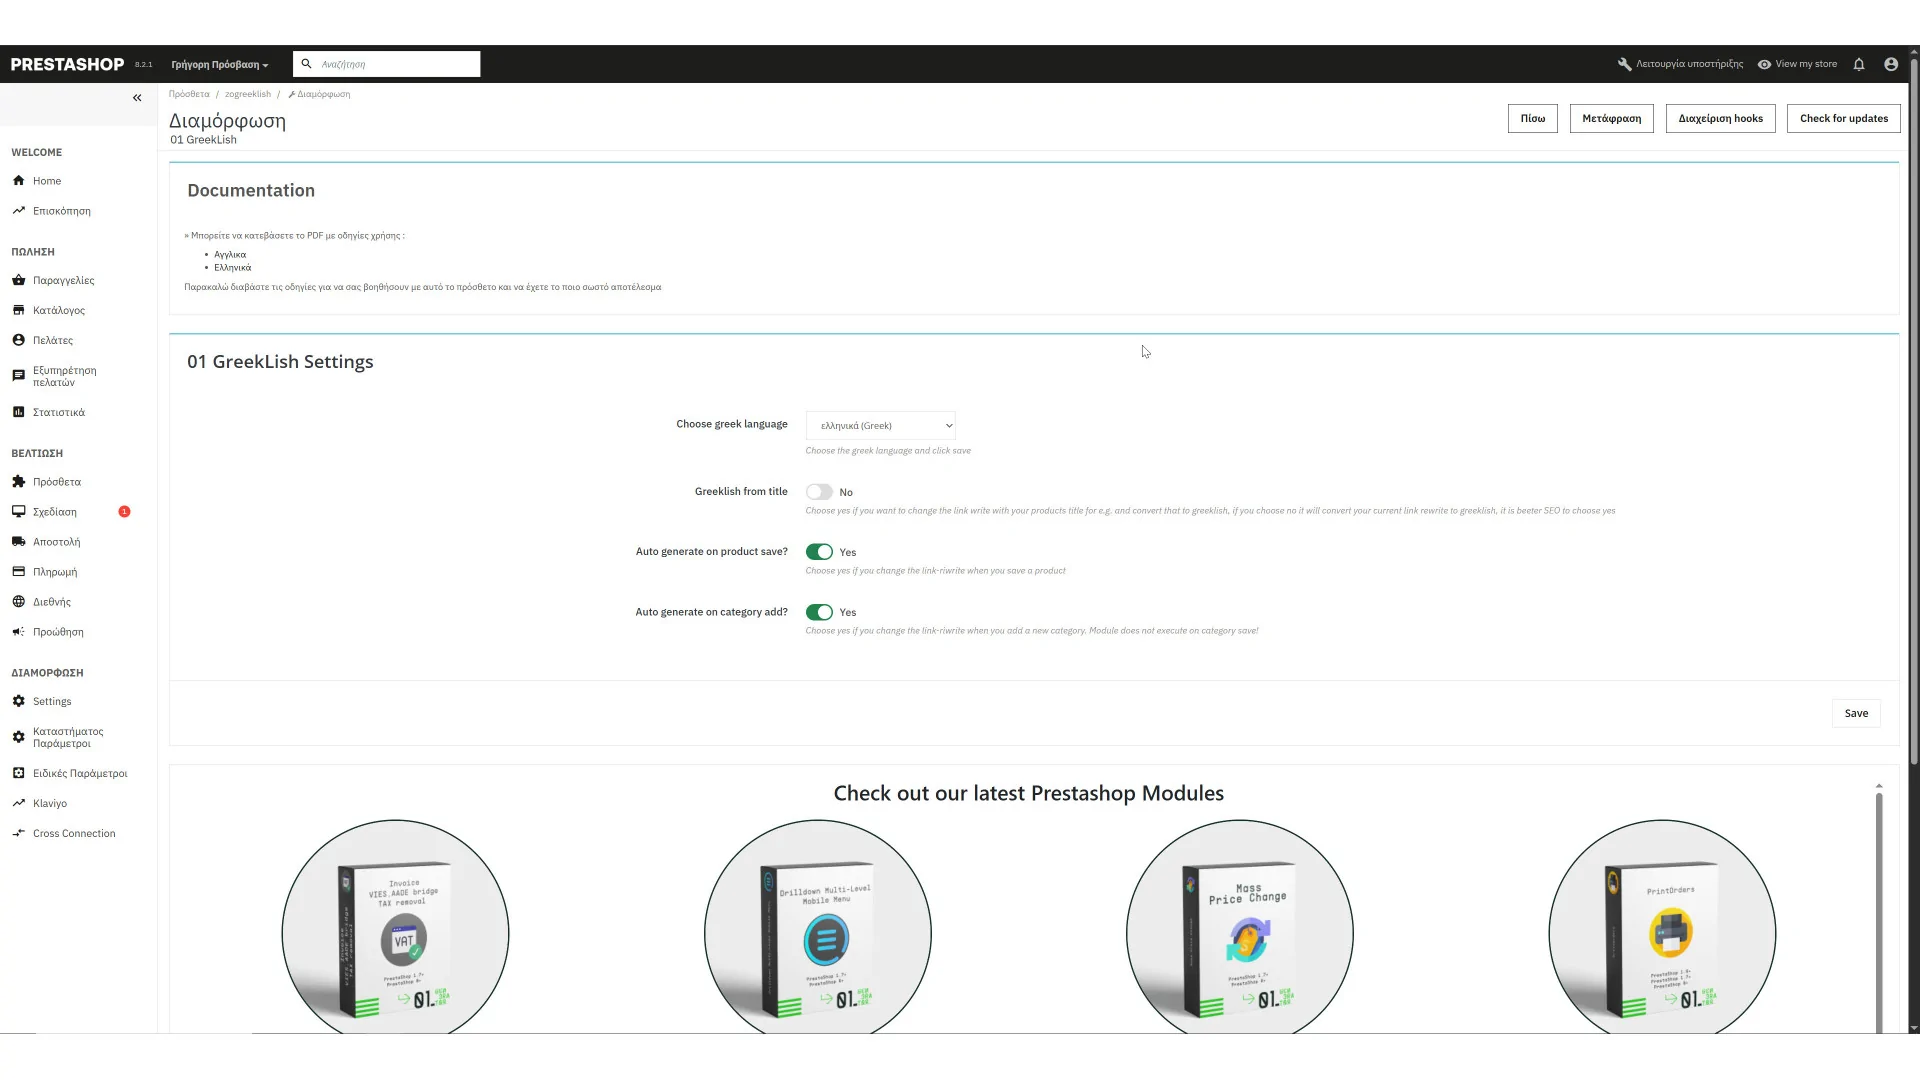Click the Πρόσθετα puzzle piece icon
The width and height of the screenshot is (1920, 1080).
point(18,482)
